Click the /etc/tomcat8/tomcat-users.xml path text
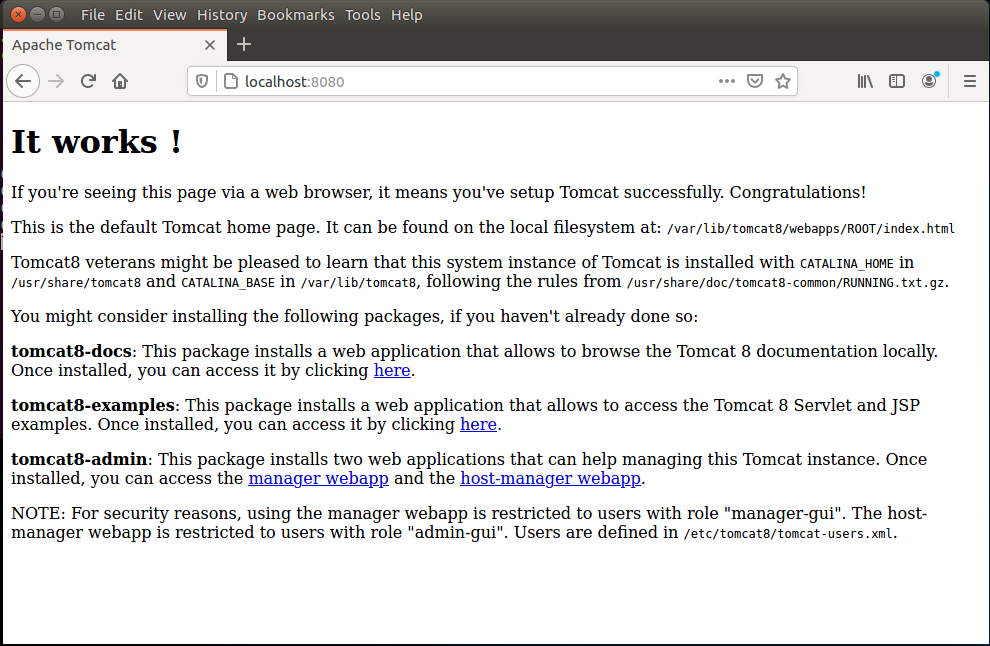 click(789, 534)
